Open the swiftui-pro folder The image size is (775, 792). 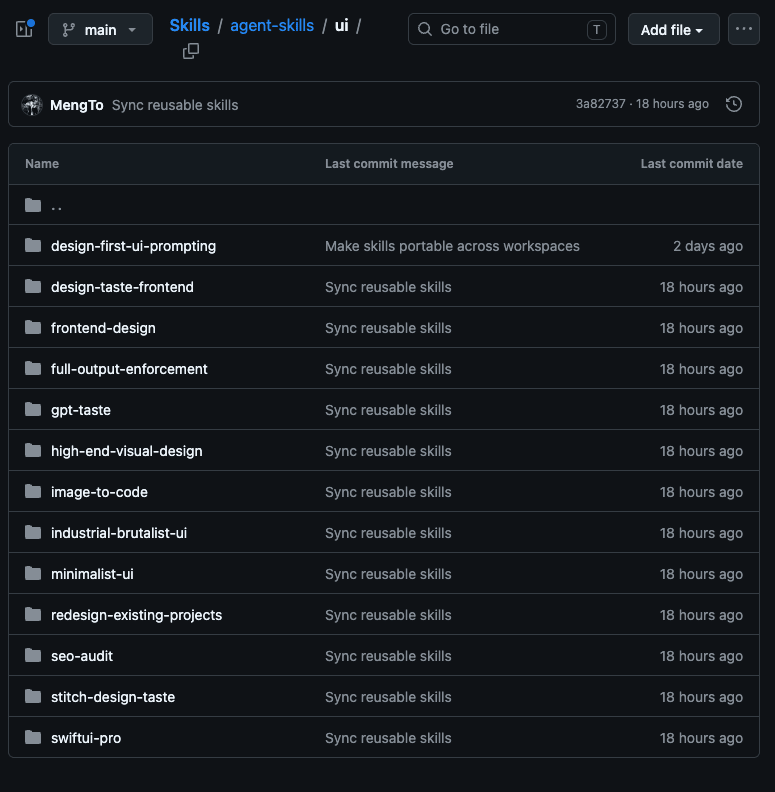[86, 738]
